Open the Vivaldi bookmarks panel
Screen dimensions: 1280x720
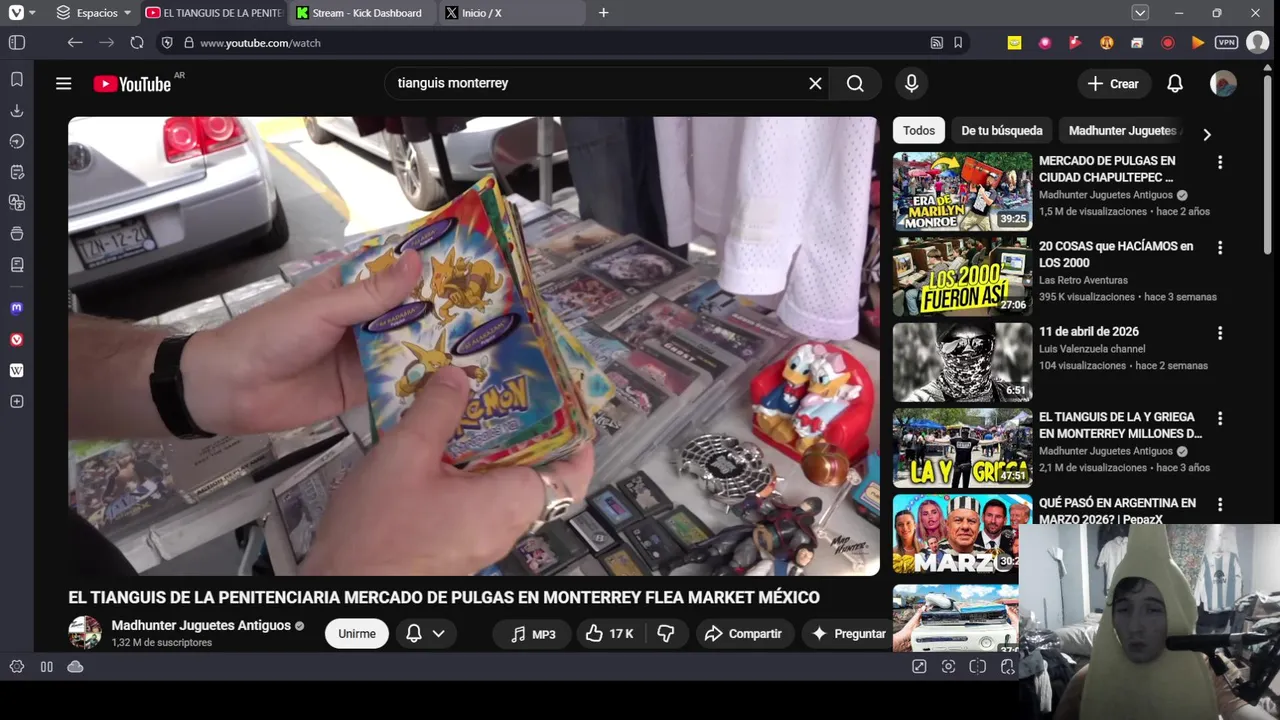point(16,79)
